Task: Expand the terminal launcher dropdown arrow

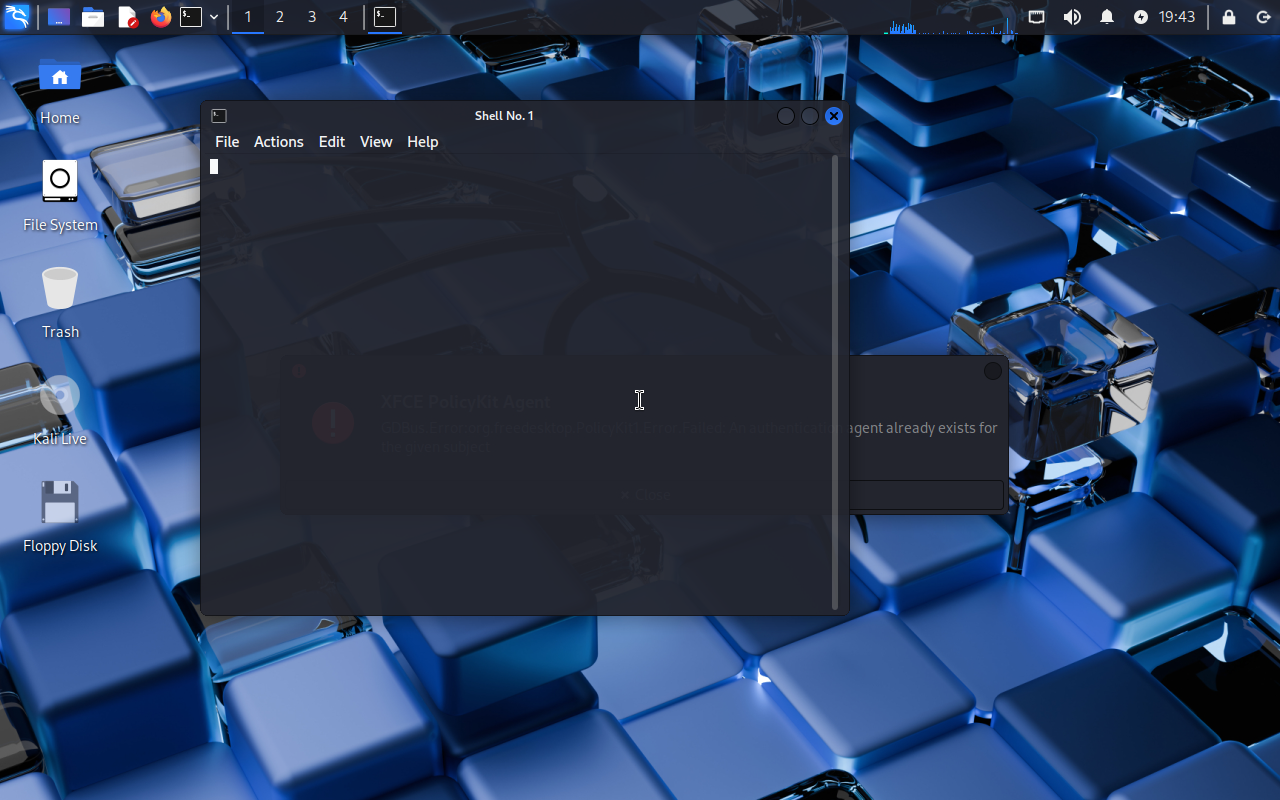Action: tap(214, 17)
